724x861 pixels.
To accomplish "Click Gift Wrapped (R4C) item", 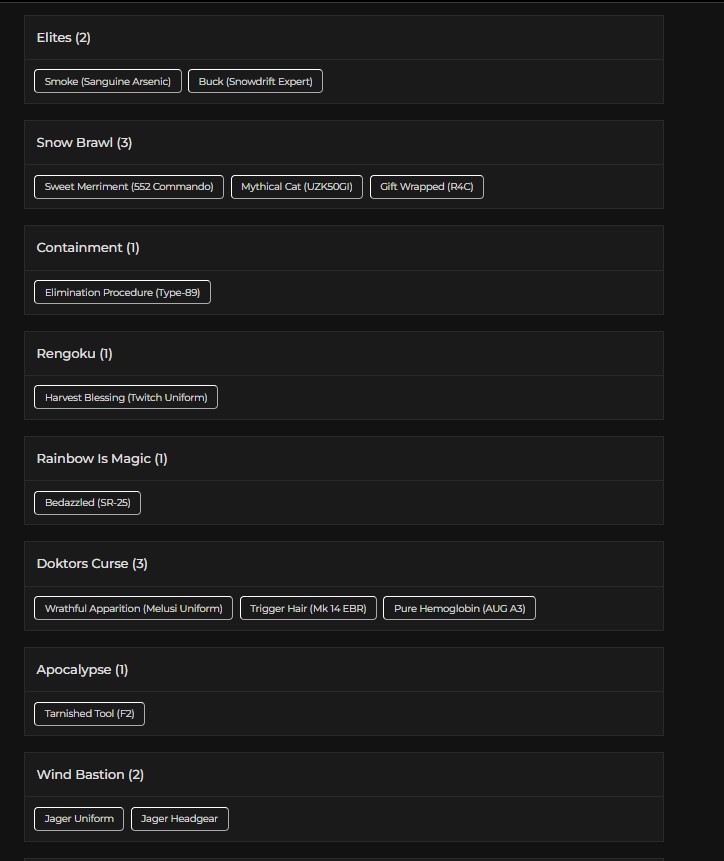I will [x=426, y=187].
